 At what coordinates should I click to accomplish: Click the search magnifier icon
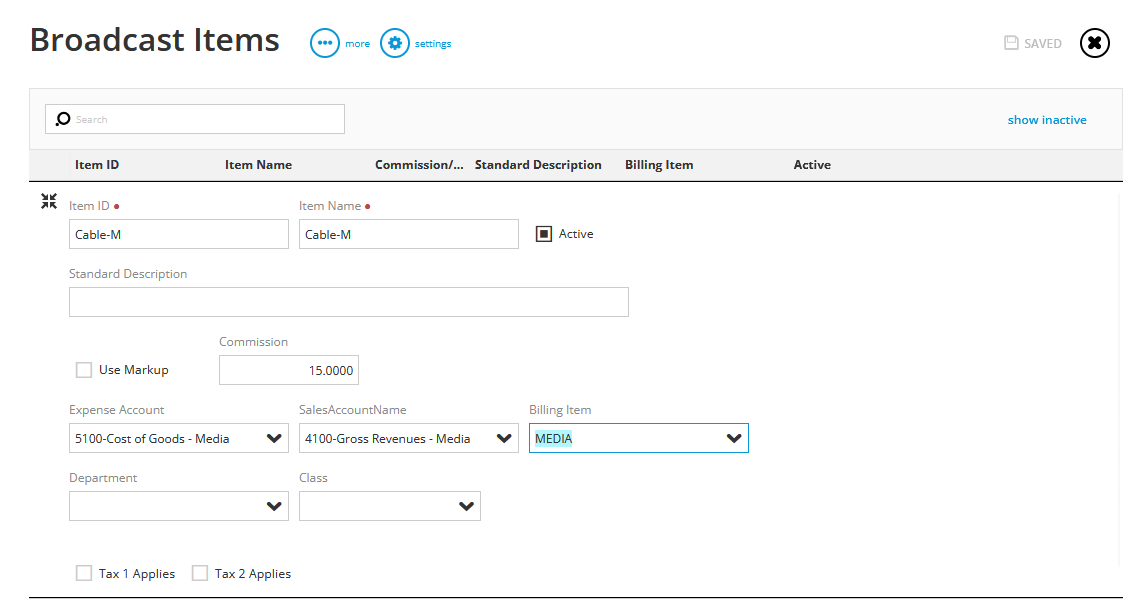[x=63, y=119]
